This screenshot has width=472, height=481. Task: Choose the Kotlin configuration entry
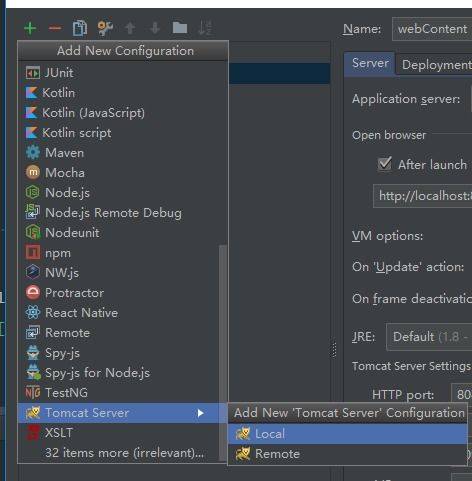[123, 93]
